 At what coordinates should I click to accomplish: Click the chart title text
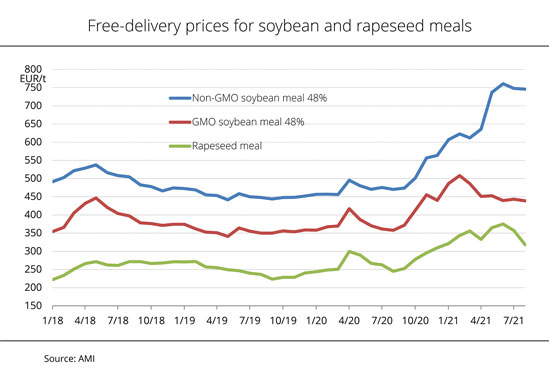pos(279,26)
